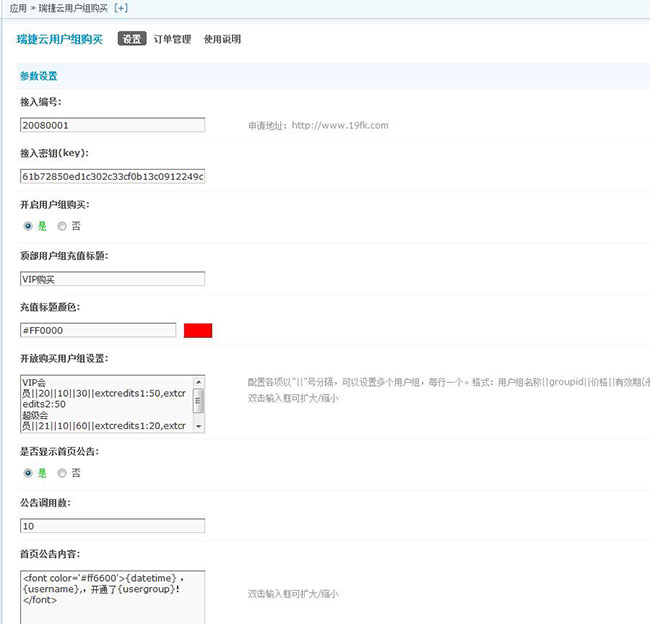This screenshot has height=624, width=650.
Task: Click the textarea scroll up arrow
Action: (x=199, y=382)
